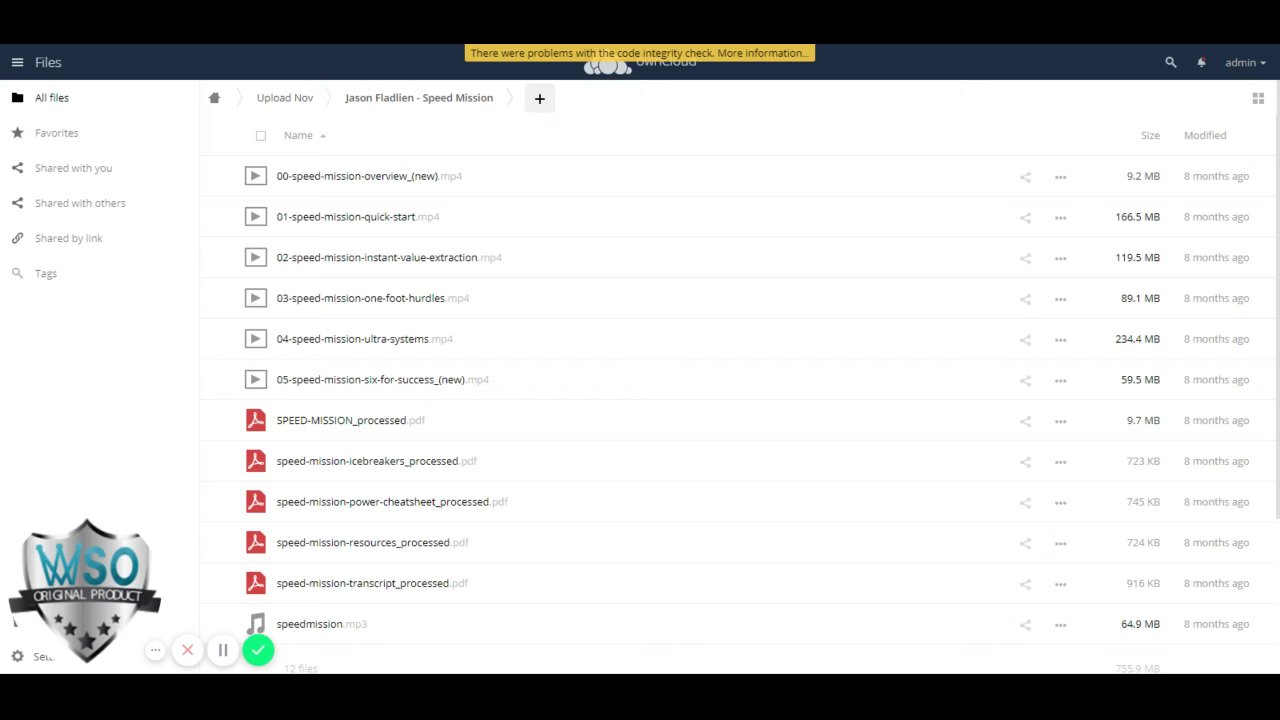Open 01-speed-mission-quick-start.mp4 file name

click(358, 217)
